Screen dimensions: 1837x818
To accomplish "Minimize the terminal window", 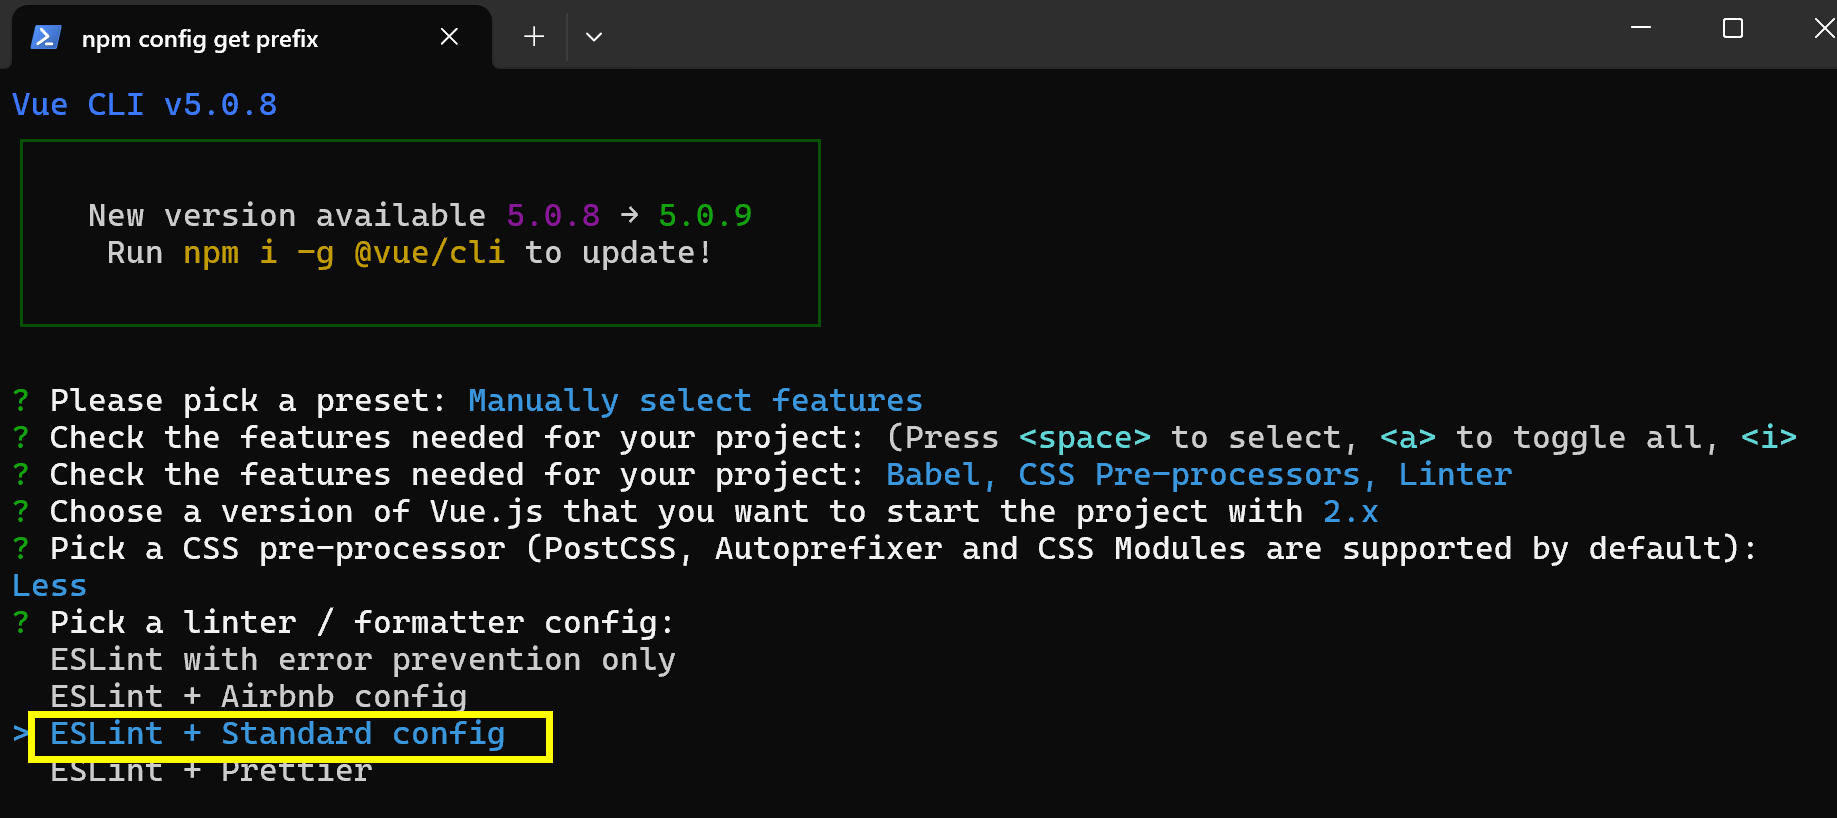I will 1641,28.
